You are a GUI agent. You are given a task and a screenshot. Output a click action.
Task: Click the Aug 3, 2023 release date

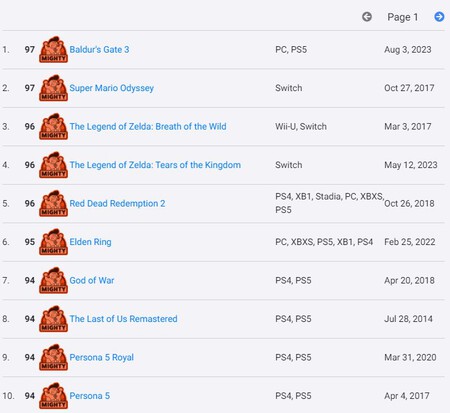[408, 49]
